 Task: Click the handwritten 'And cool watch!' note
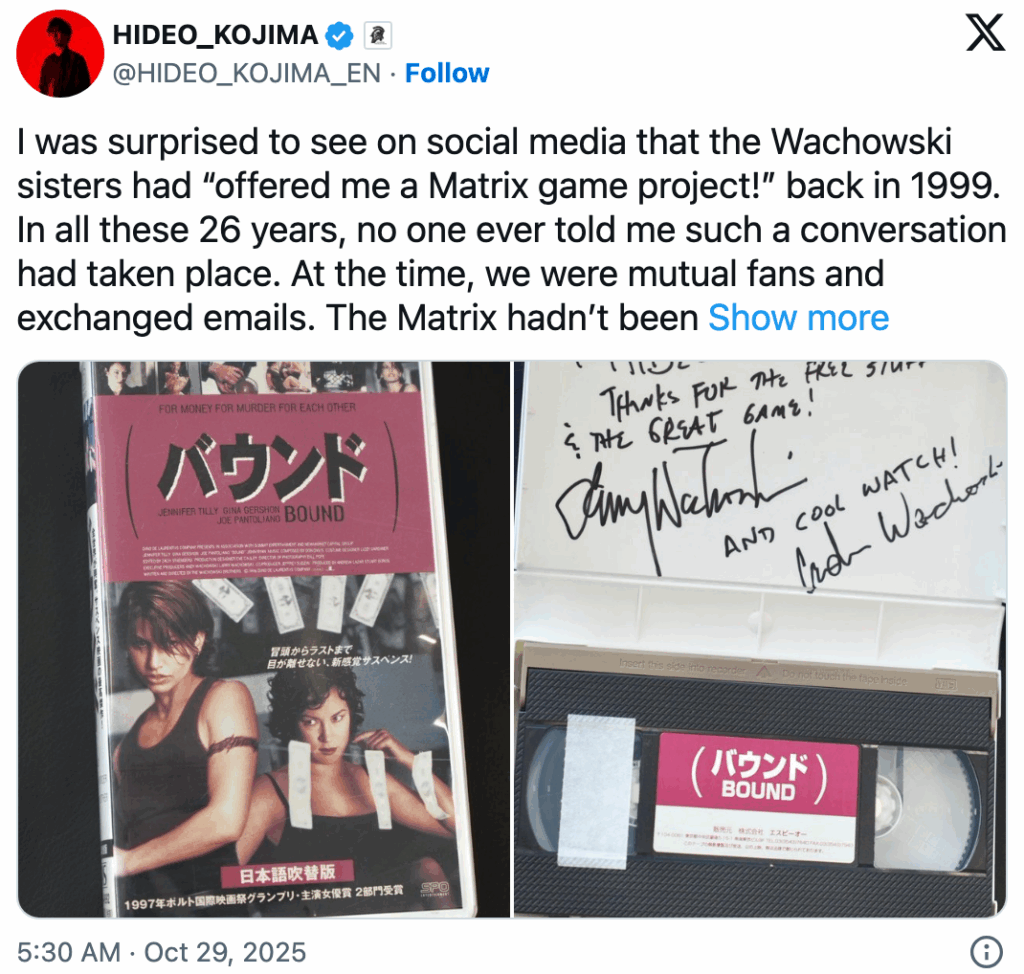point(842,502)
